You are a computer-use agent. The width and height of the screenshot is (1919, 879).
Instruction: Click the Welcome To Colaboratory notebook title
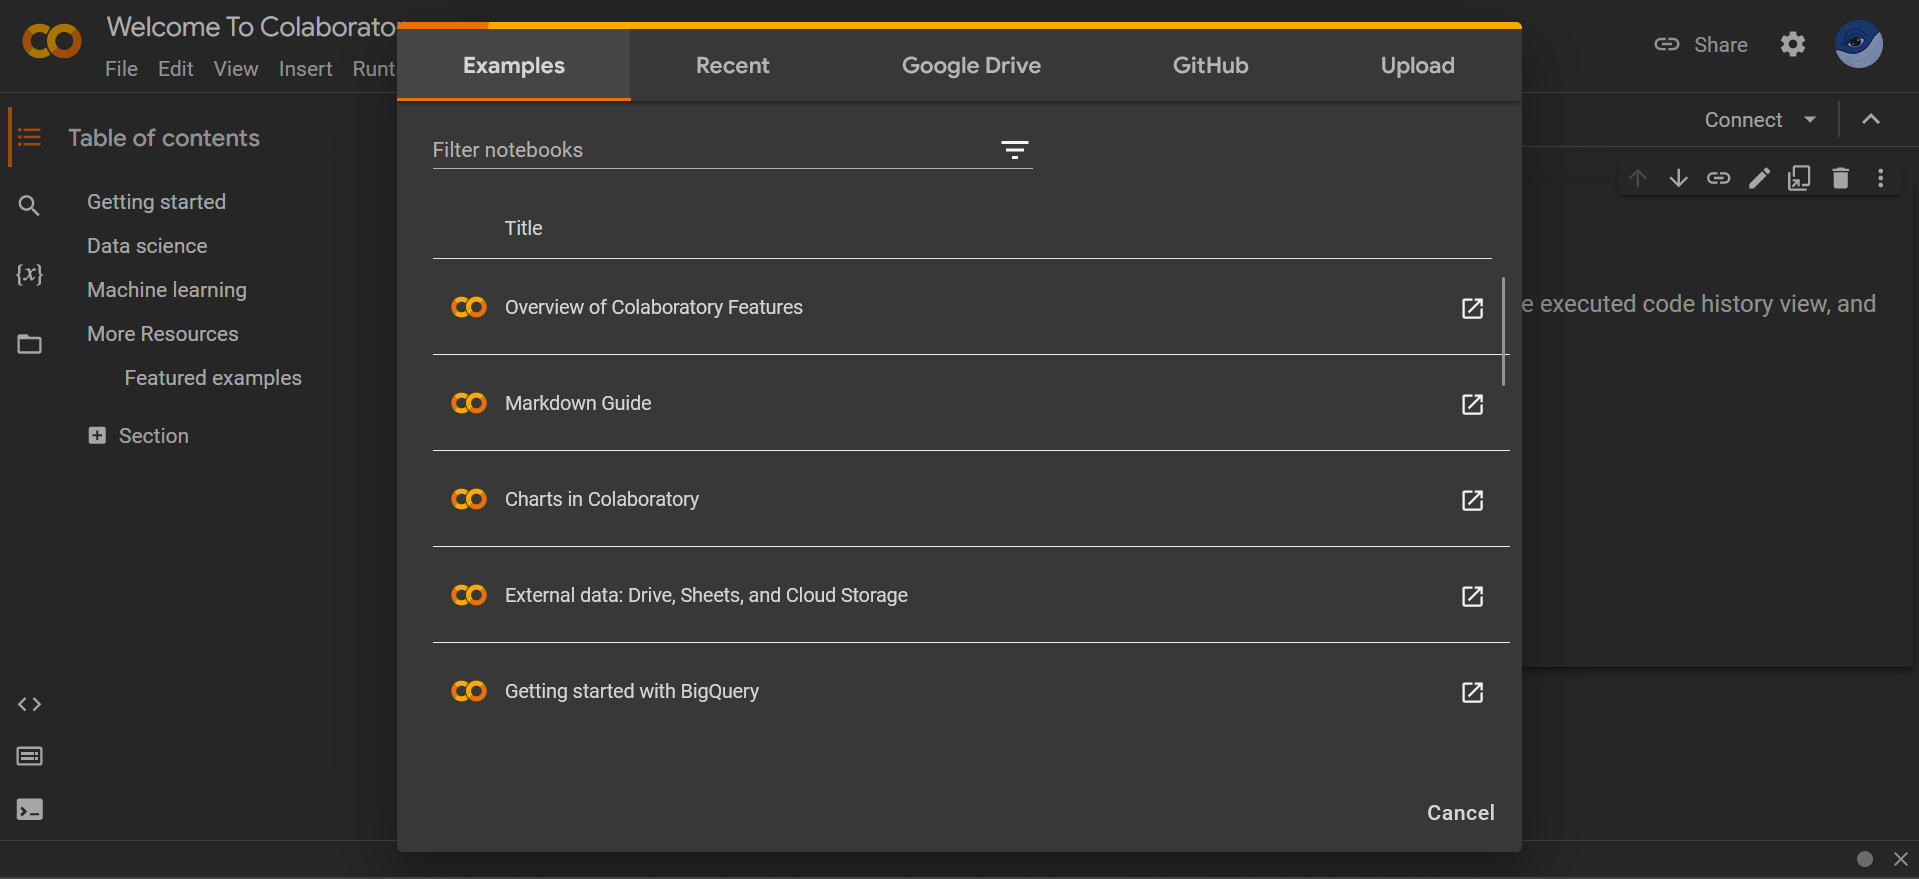point(251,27)
